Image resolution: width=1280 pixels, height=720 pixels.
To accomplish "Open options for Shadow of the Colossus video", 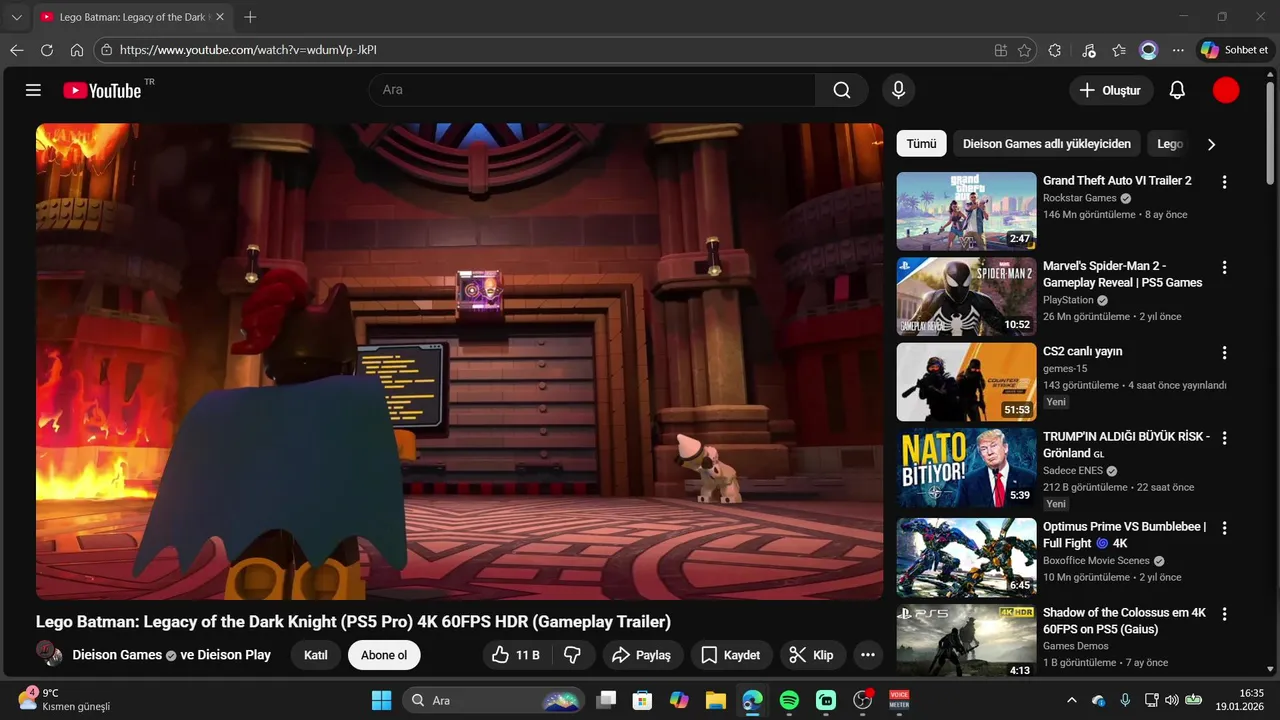I will click(x=1224, y=614).
